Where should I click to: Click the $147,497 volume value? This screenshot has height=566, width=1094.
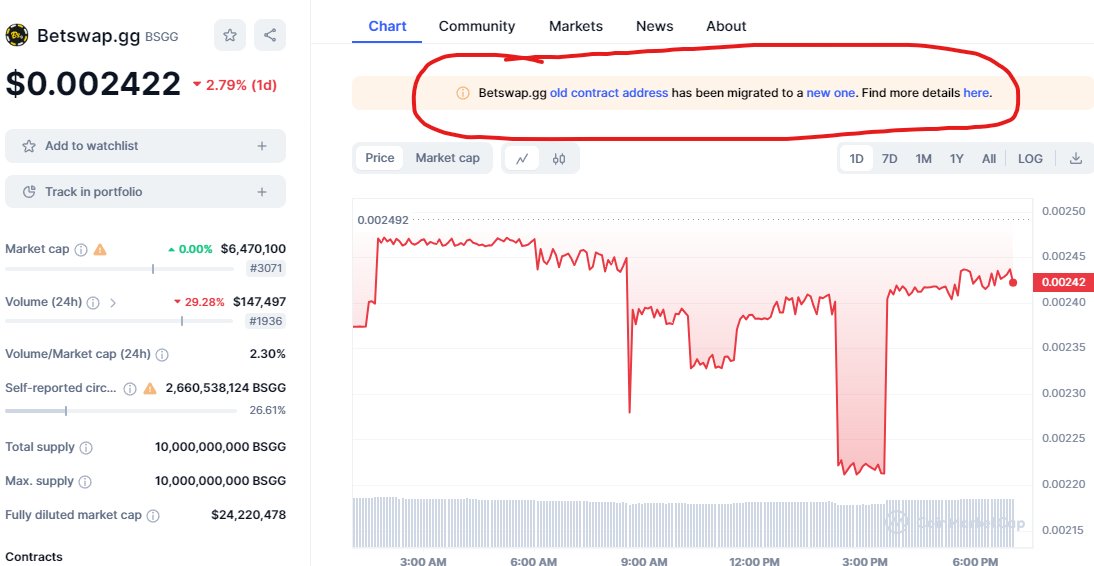pos(260,302)
